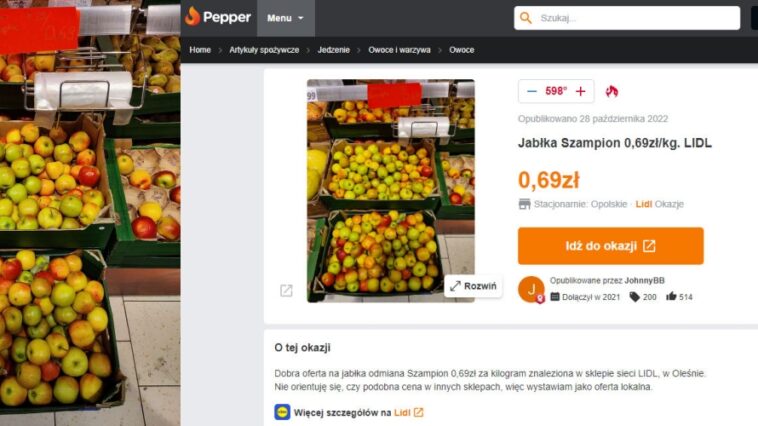Open the Lidl Okazje merchant link

tap(659, 204)
